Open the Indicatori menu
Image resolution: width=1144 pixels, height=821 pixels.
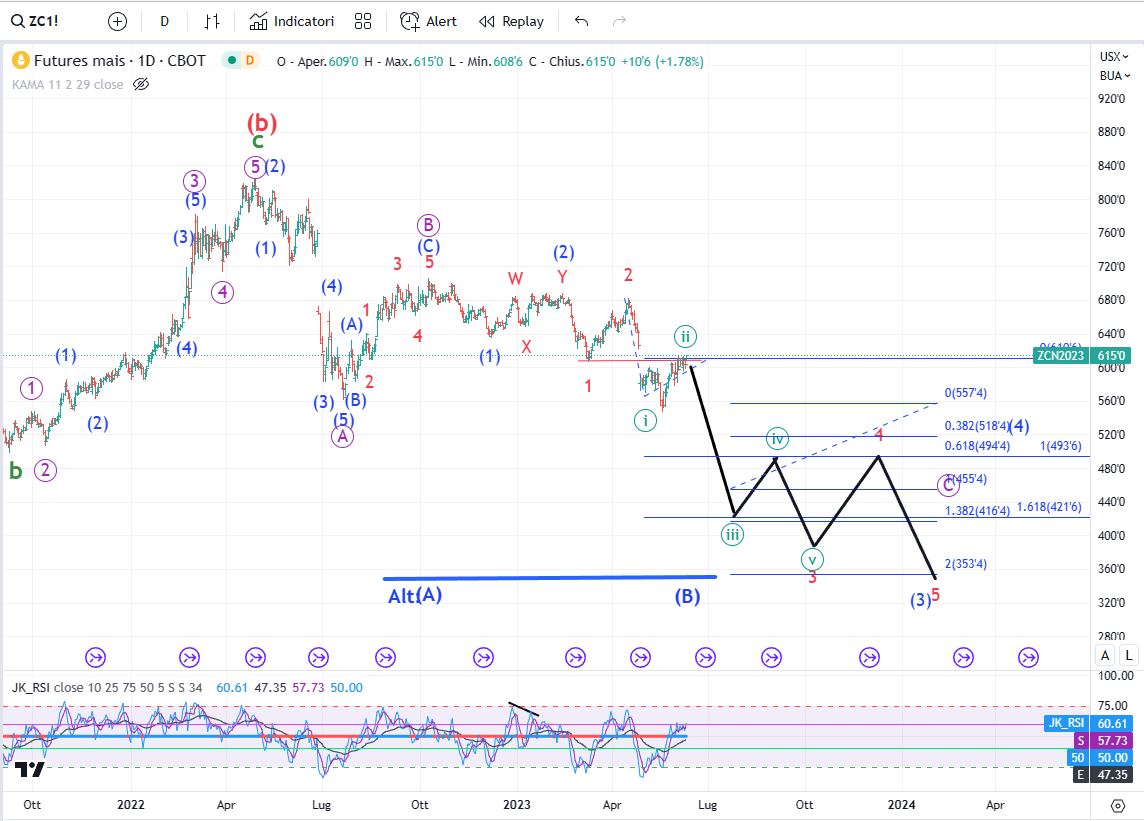coord(292,21)
